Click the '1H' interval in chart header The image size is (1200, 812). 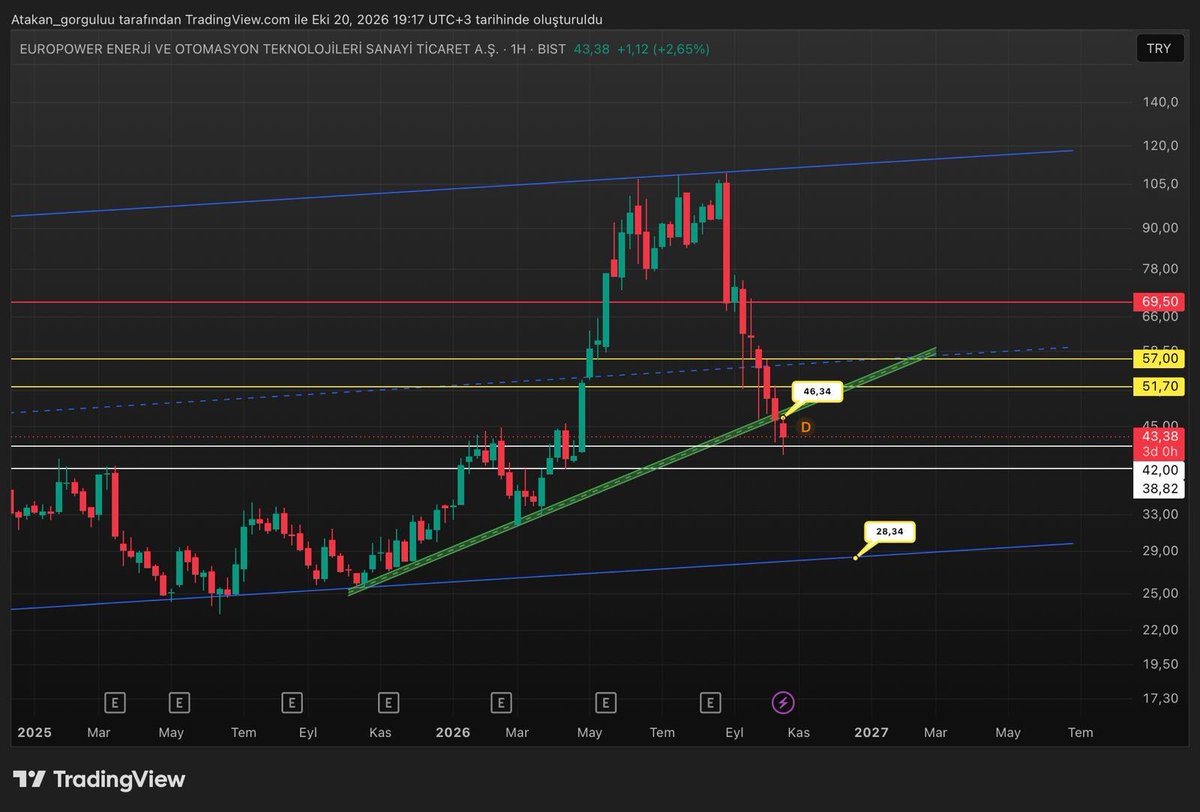click(x=517, y=49)
